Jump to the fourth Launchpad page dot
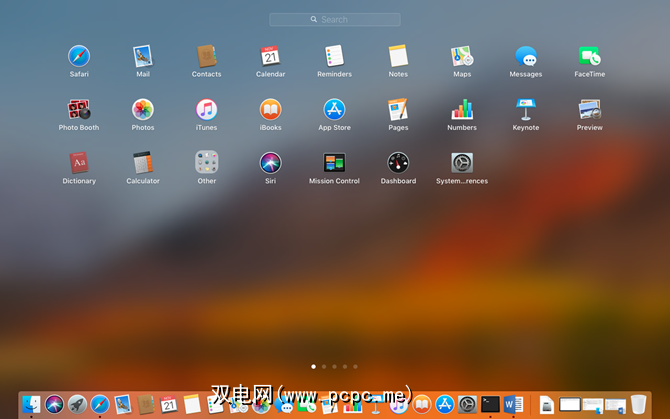 [x=345, y=366]
